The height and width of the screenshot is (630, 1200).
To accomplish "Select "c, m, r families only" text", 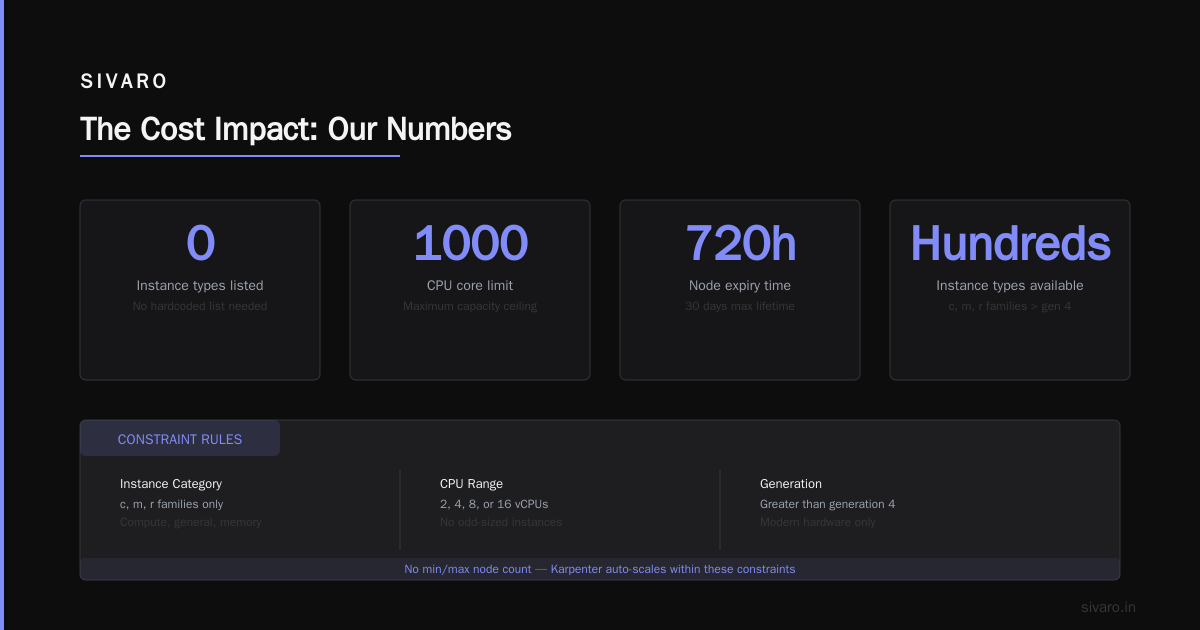I will (172, 504).
